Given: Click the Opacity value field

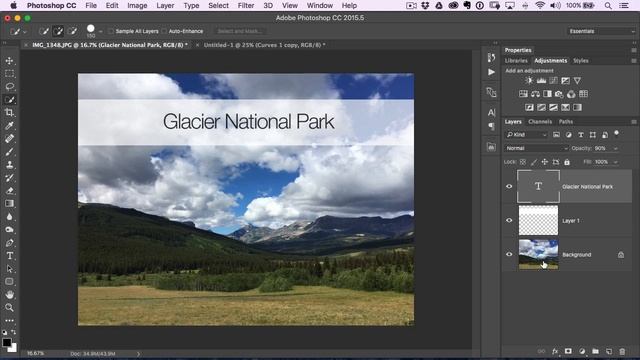Looking at the screenshot, I should pyautogui.click(x=601, y=149).
